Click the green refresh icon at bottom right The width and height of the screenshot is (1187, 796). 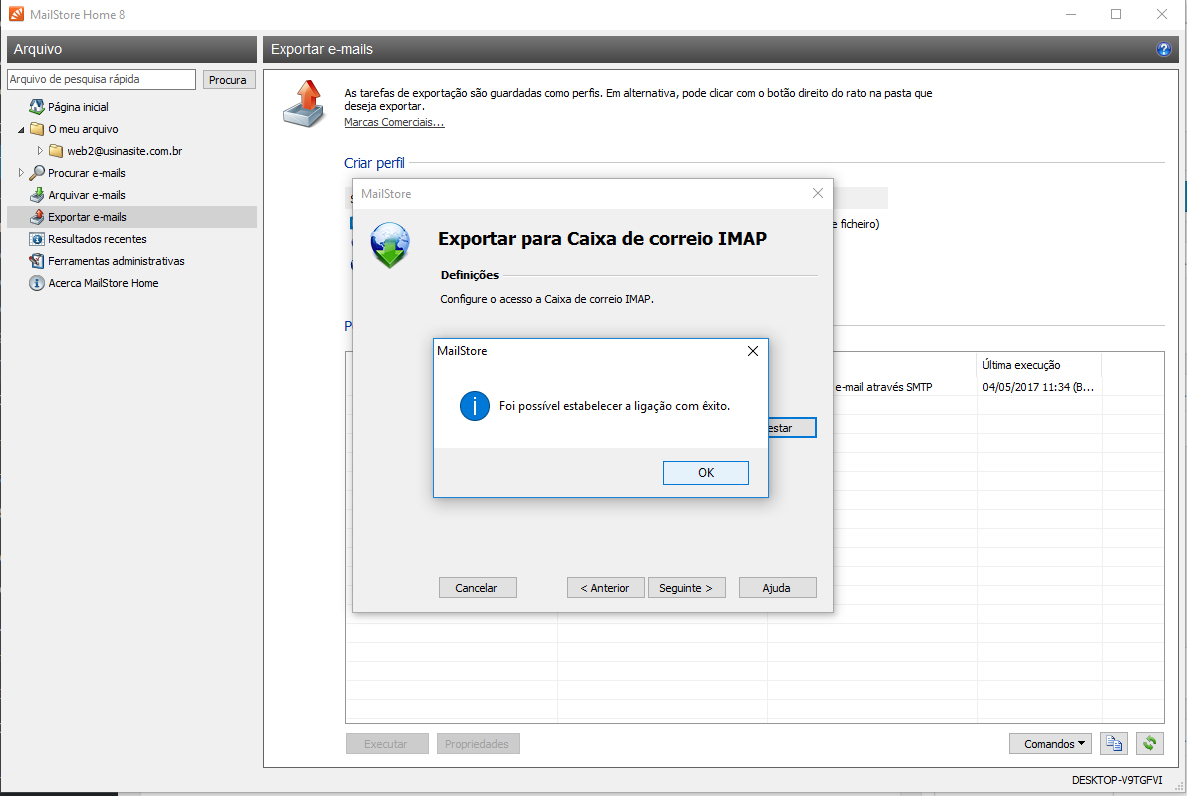(x=1150, y=743)
